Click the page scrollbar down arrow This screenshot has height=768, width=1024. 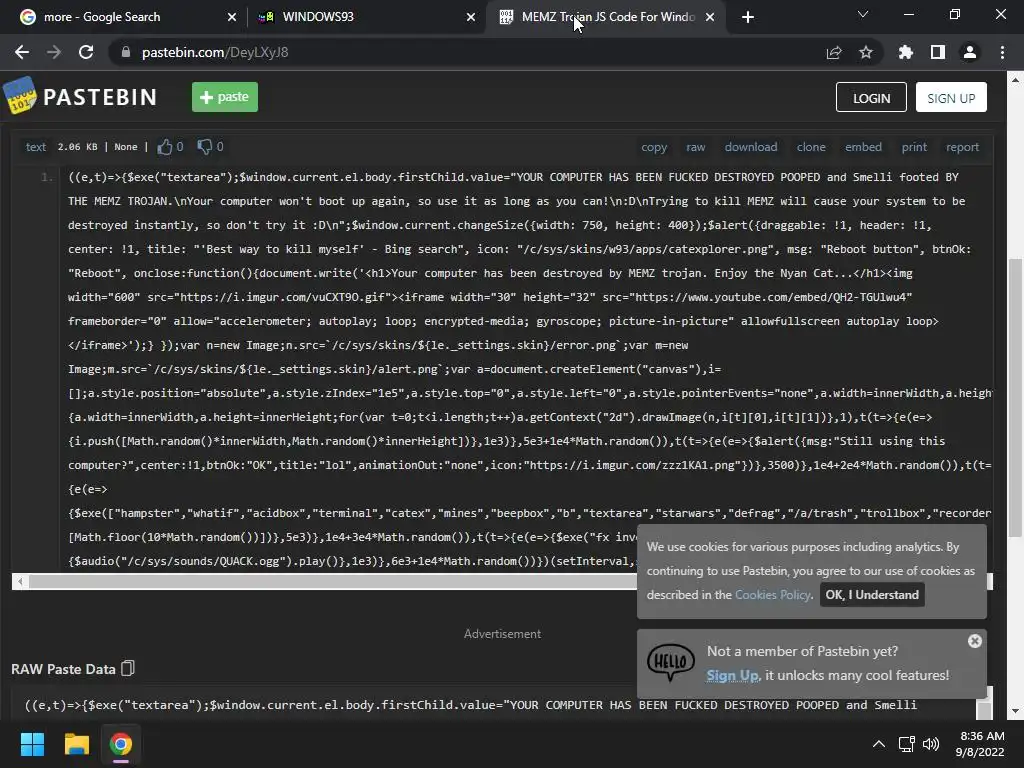click(1015, 711)
